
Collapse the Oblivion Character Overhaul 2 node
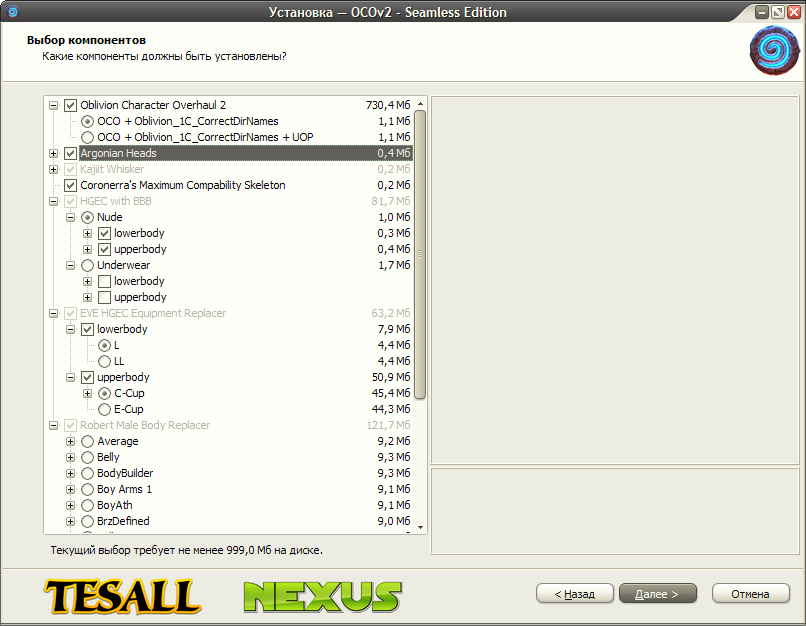click(x=53, y=105)
